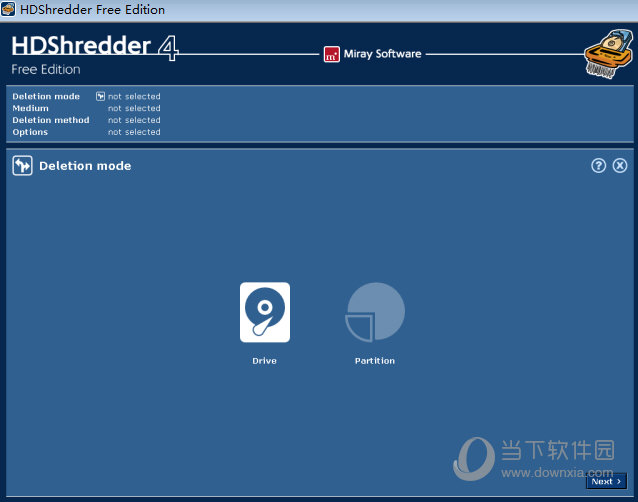Click the Free Edition subtitle text

point(46,69)
